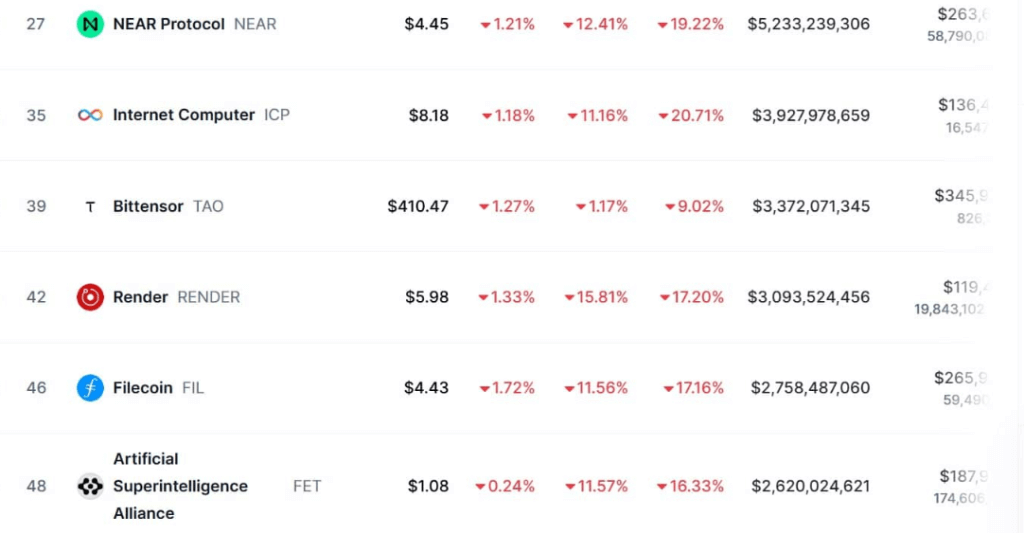The height and width of the screenshot is (533, 1024).
Task: Open the NEAR Protocol coin page
Action: coord(168,24)
